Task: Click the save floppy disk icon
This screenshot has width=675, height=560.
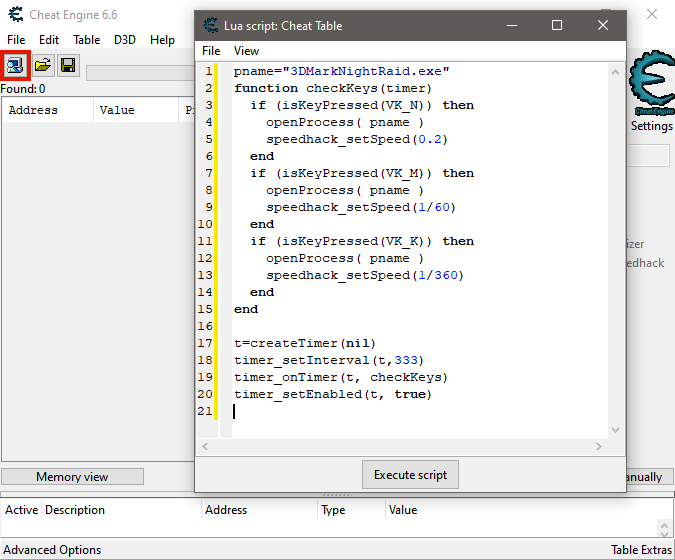Action: click(x=68, y=66)
